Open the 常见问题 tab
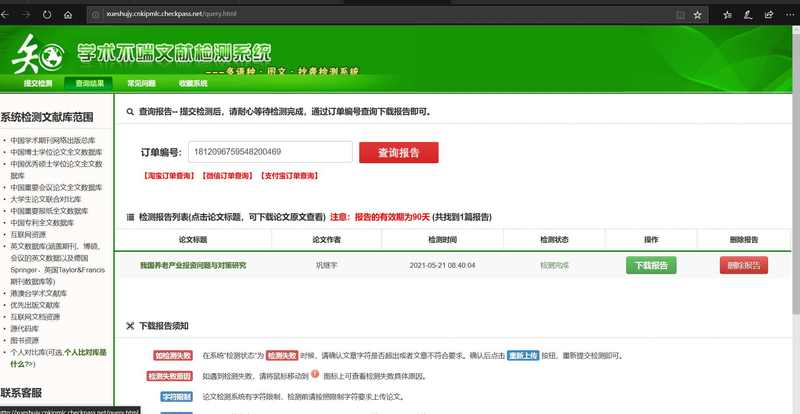Viewport: 800px width, 414px height. [x=141, y=84]
